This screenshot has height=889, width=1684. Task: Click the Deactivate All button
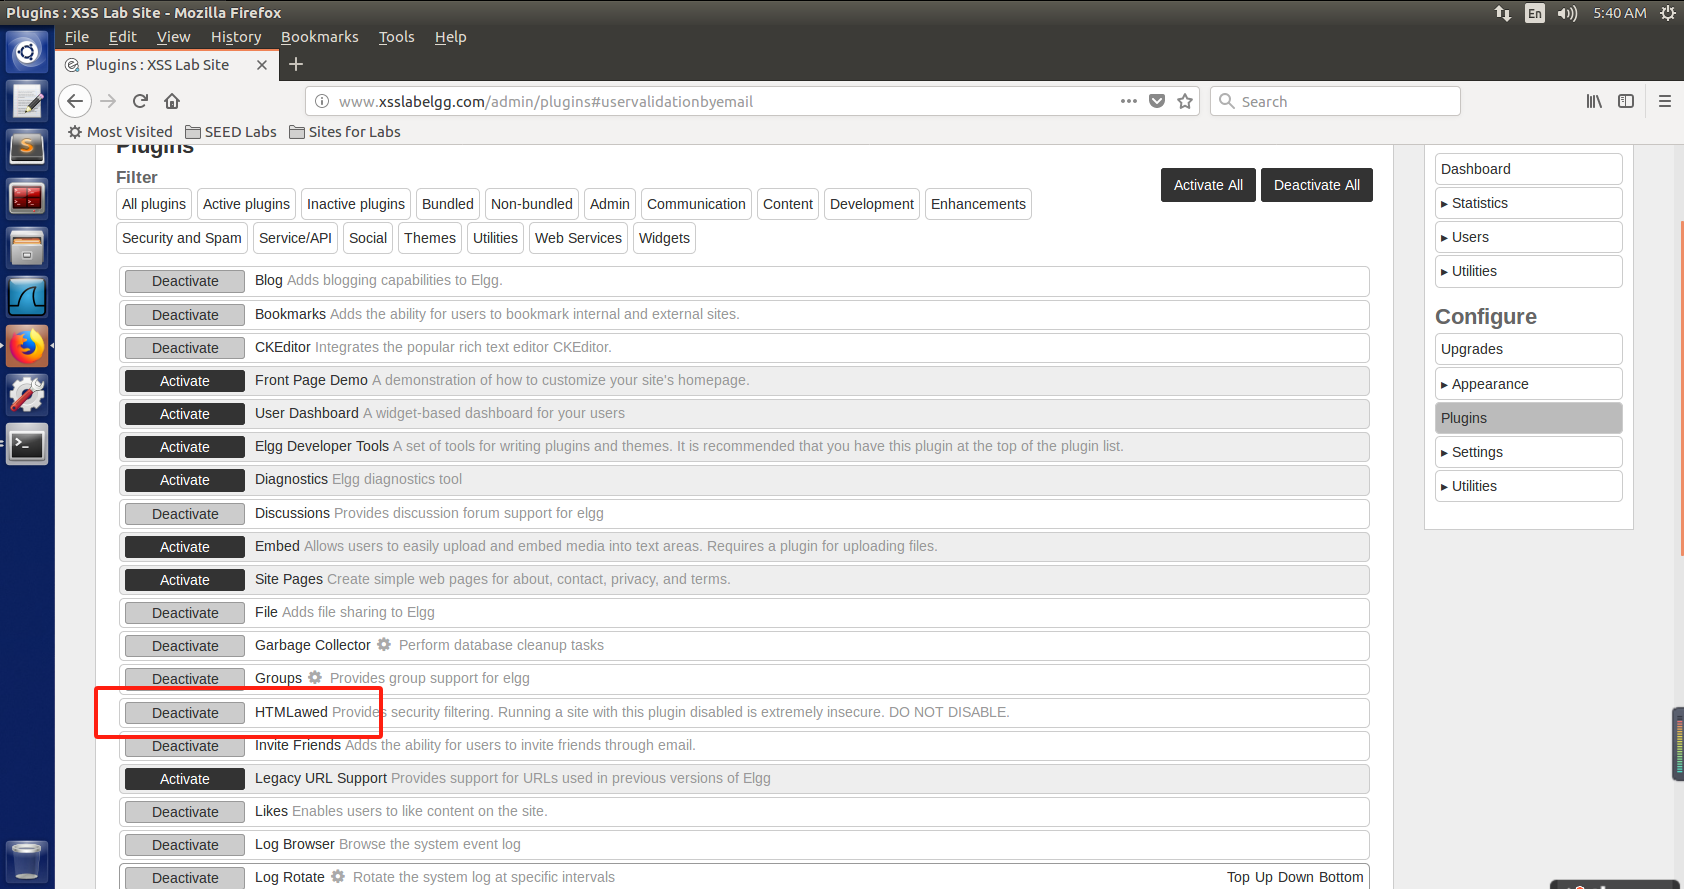tap(1317, 185)
